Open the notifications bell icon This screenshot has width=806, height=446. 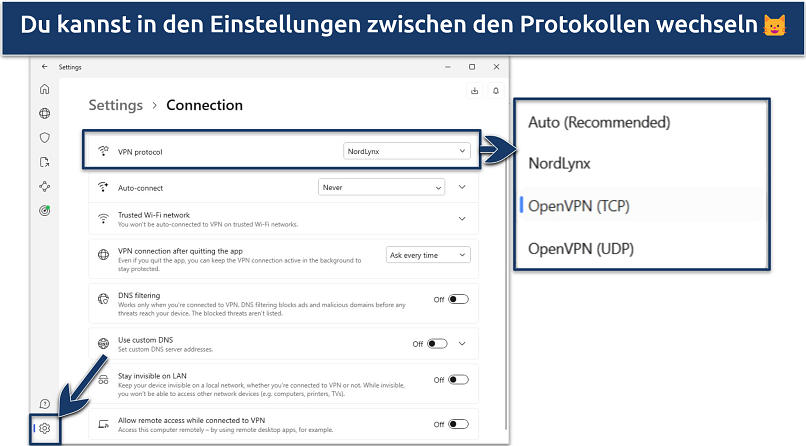495,91
